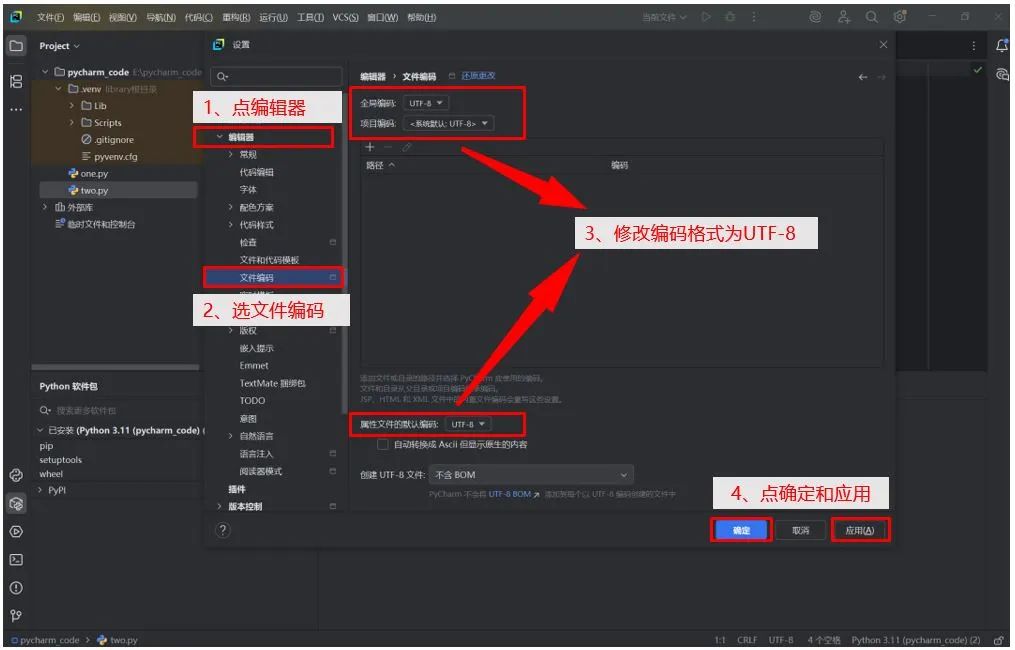
Task: Click the Apply button
Action: [861, 532]
